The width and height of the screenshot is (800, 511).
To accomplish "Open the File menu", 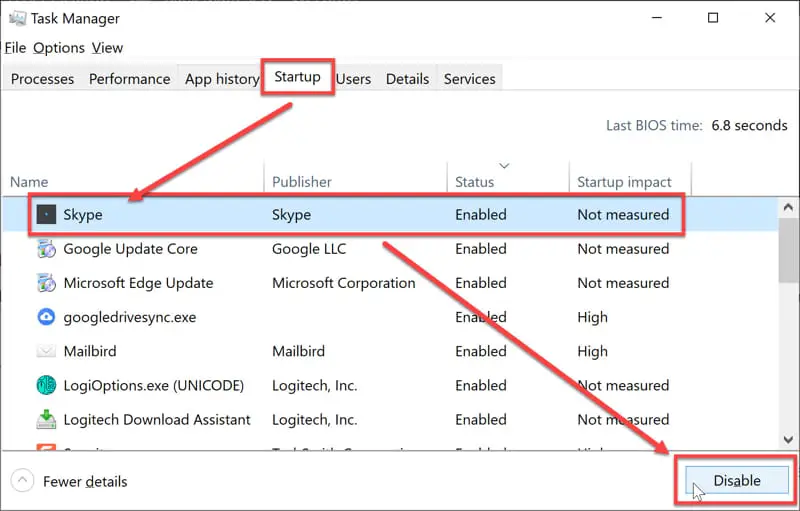I will 15,48.
